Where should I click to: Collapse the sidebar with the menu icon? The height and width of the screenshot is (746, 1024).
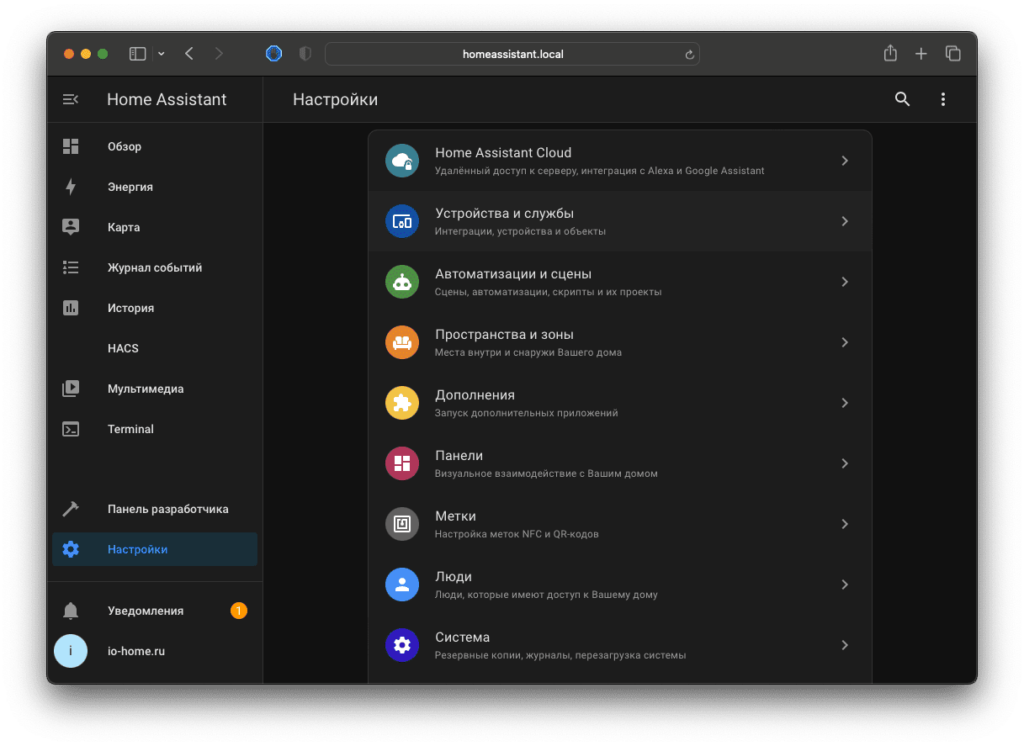tap(71, 99)
